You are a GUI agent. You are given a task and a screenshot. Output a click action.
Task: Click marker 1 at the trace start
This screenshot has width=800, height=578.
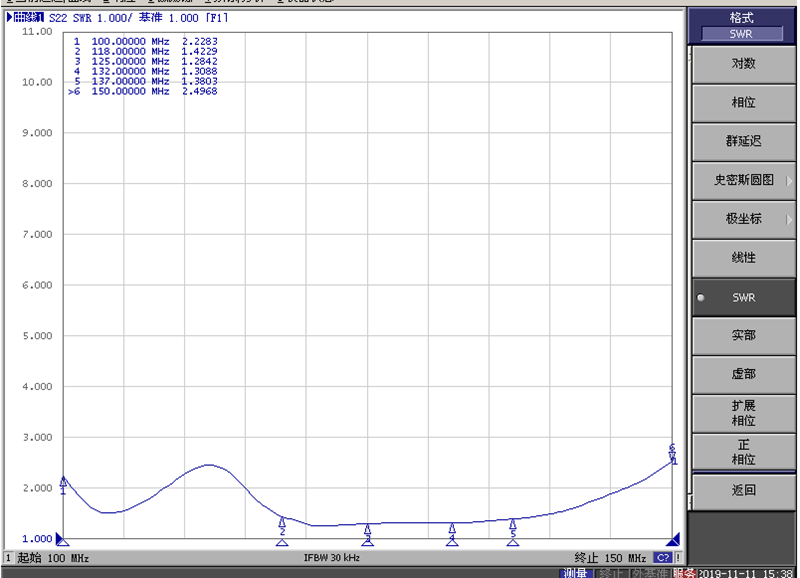pos(64,483)
